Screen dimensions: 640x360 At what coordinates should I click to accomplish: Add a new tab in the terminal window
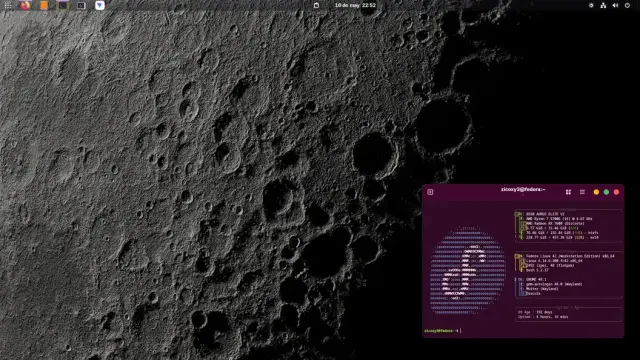430,192
